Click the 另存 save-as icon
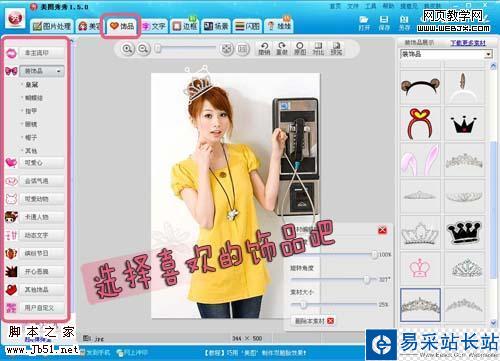The height and width of the screenshot is (361, 500). click(404, 23)
